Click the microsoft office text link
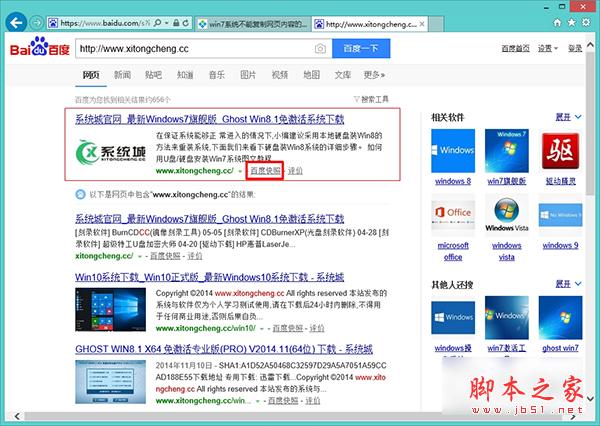Viewport: 600px width, 426px height. (453, 251)
